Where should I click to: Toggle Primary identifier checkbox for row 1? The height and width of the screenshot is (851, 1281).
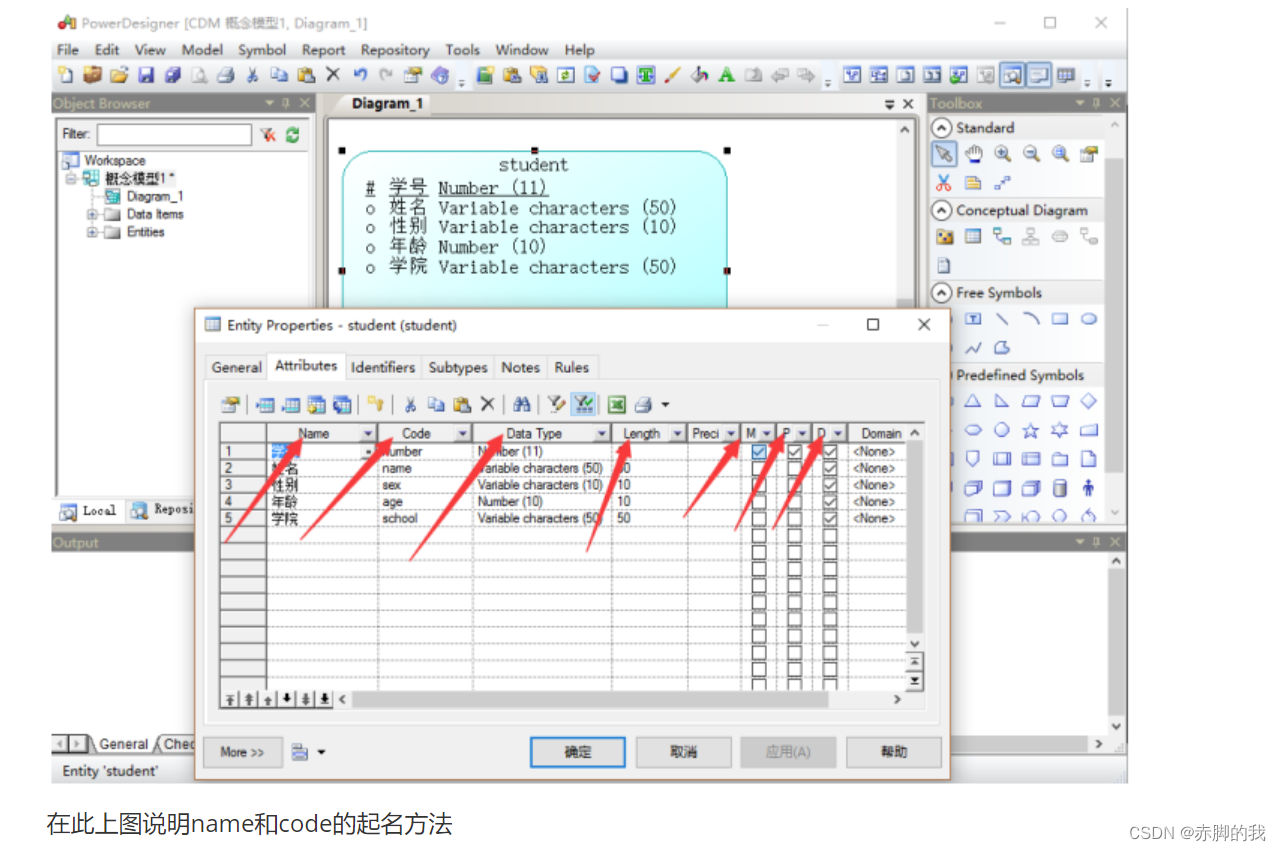[x=795, y=452]
